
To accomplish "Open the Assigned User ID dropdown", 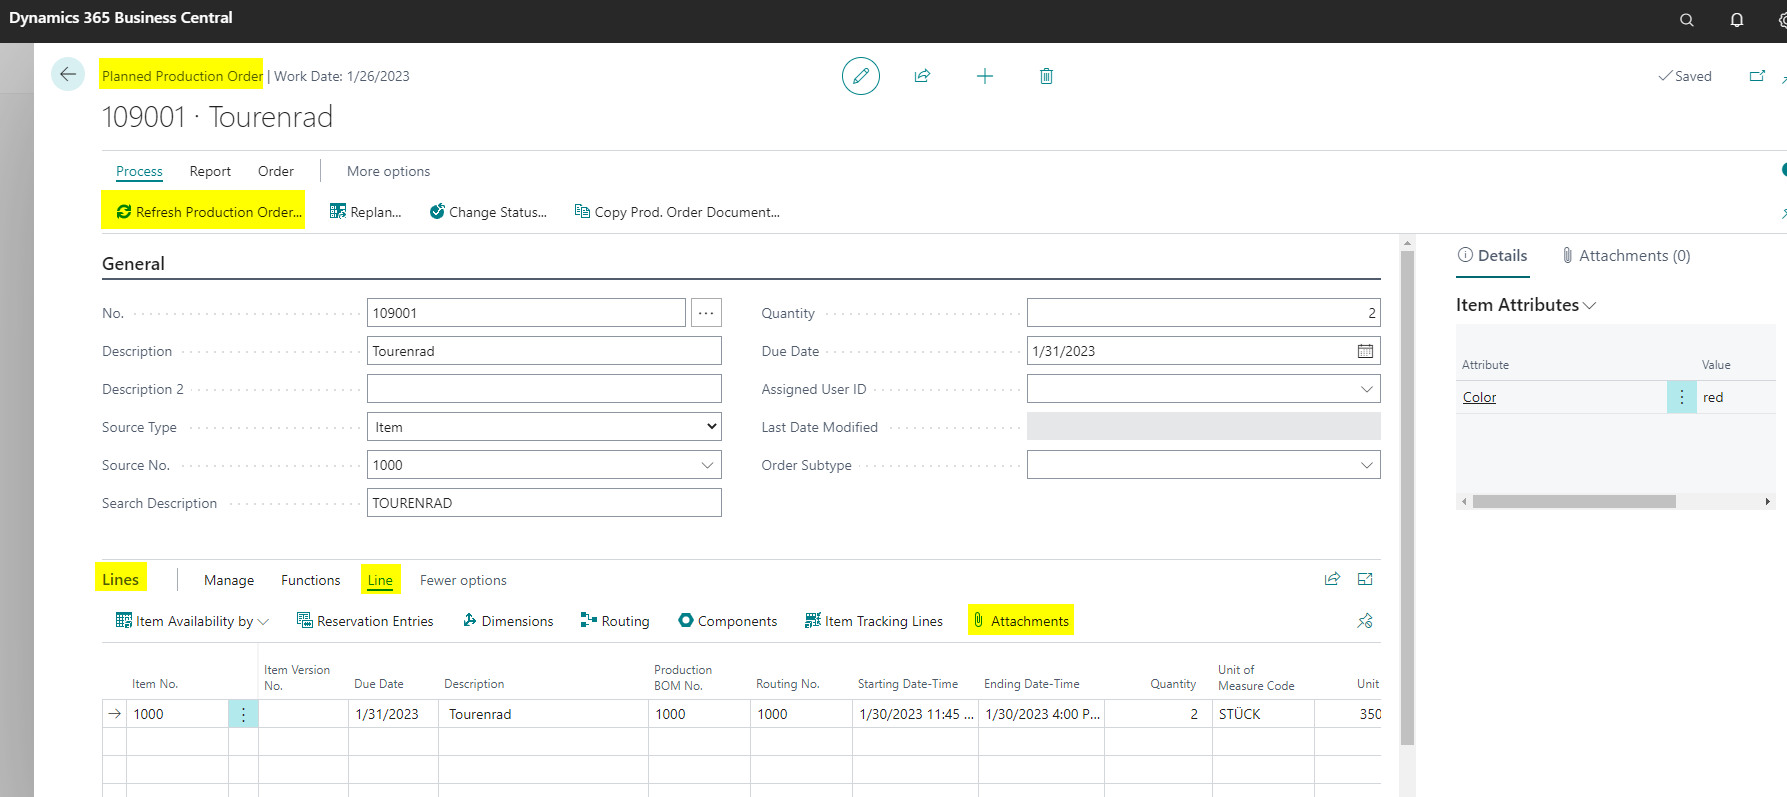I will [1366, 389].
